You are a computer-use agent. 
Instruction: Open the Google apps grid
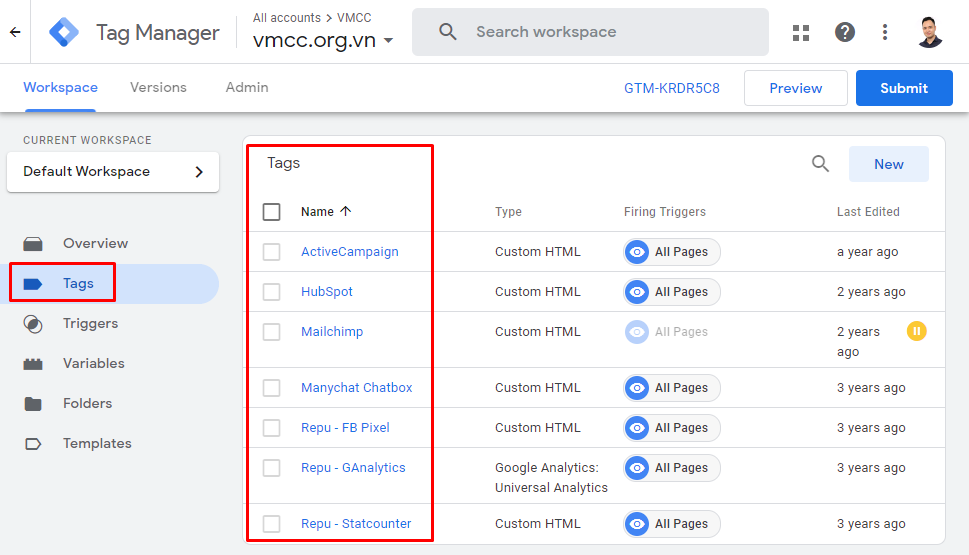click(x=801, y=32)
